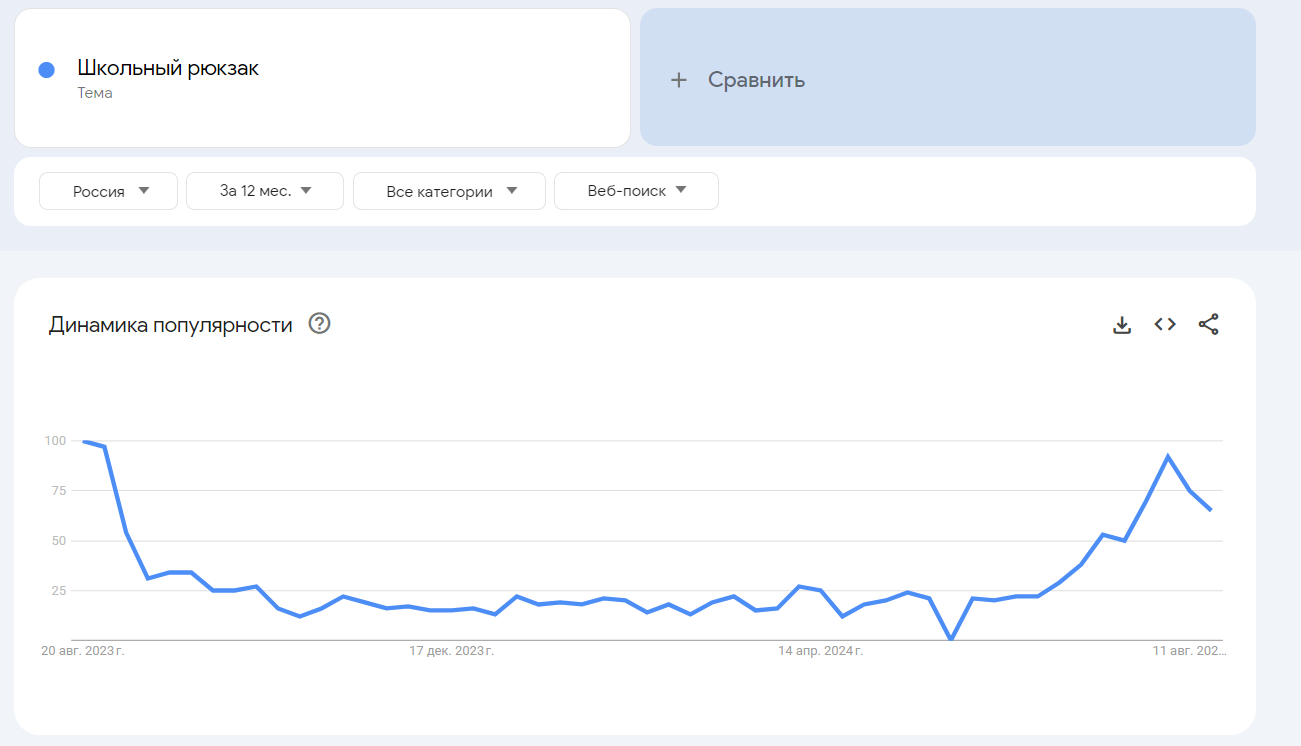
Task: Click the share icon on chart panel
Action: tap(1207, 324)
